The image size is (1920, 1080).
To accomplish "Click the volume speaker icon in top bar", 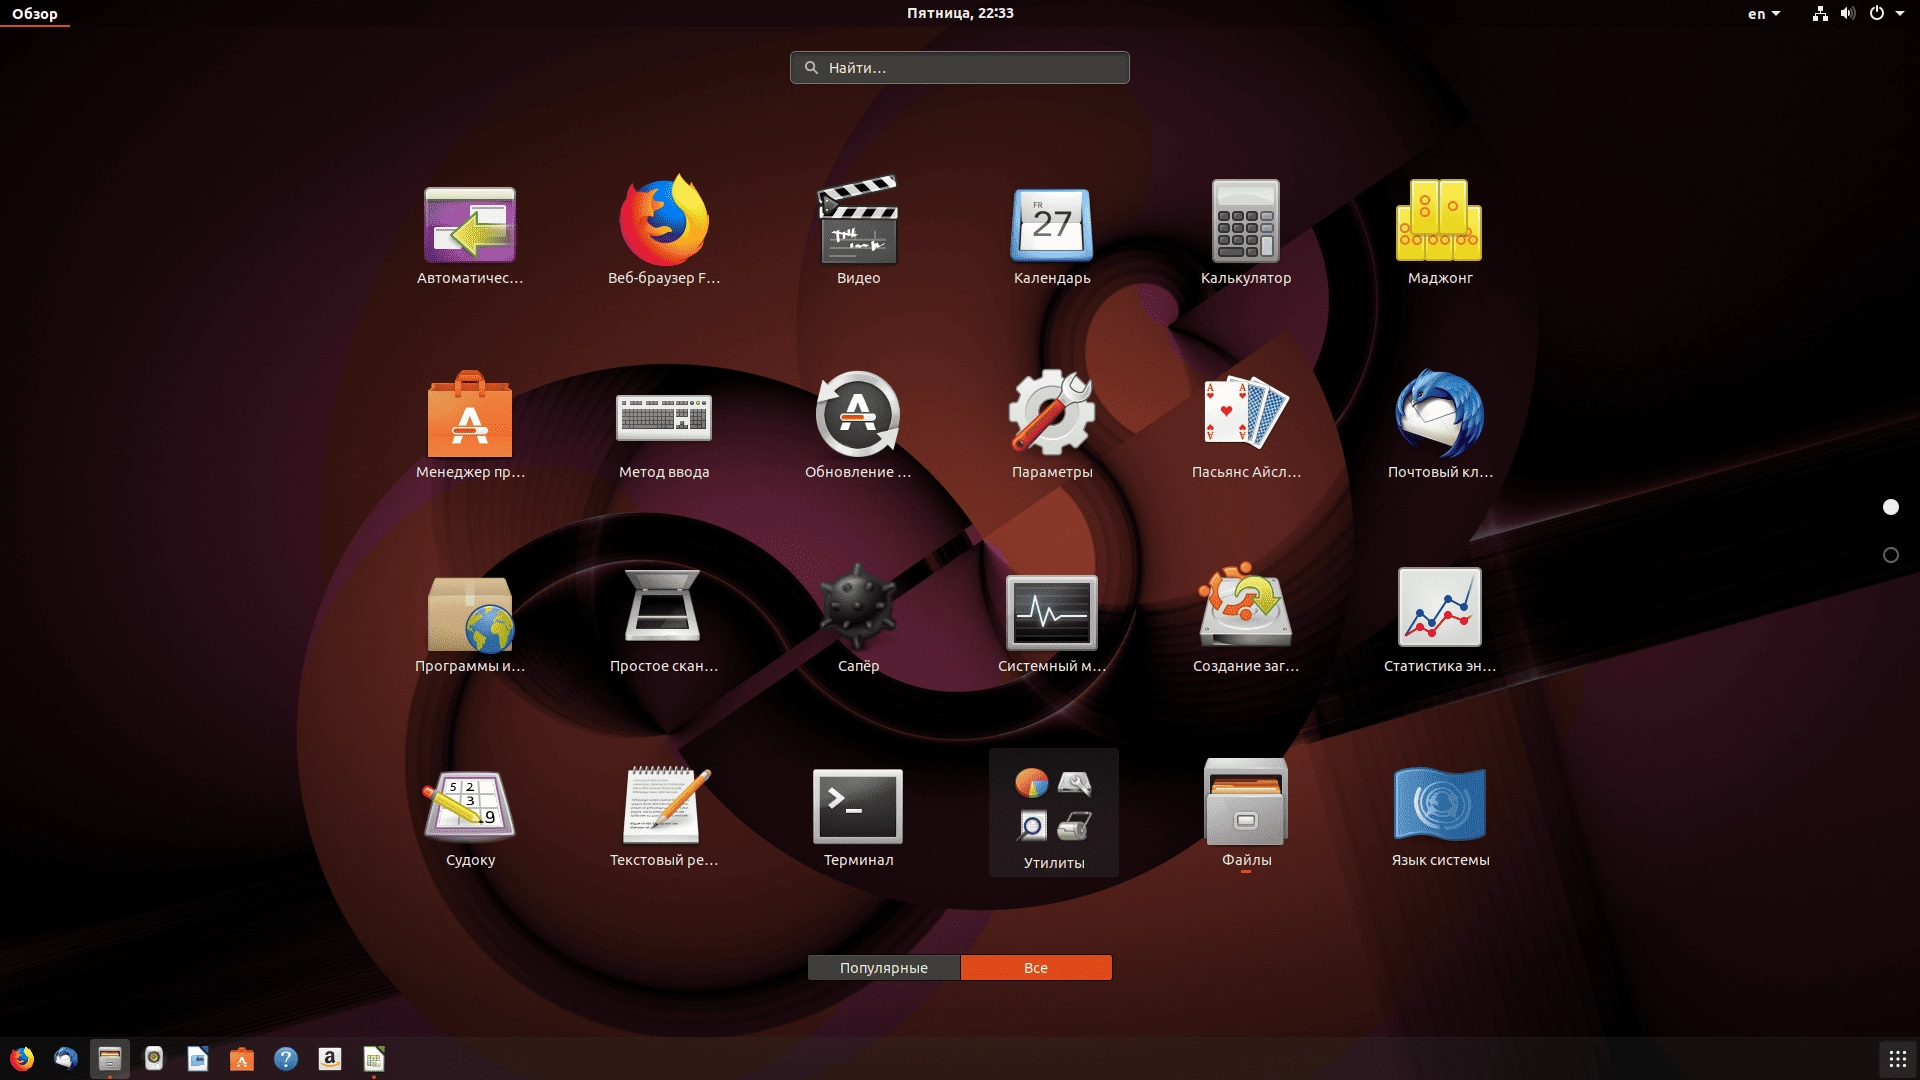I will tap(1847, 13).
